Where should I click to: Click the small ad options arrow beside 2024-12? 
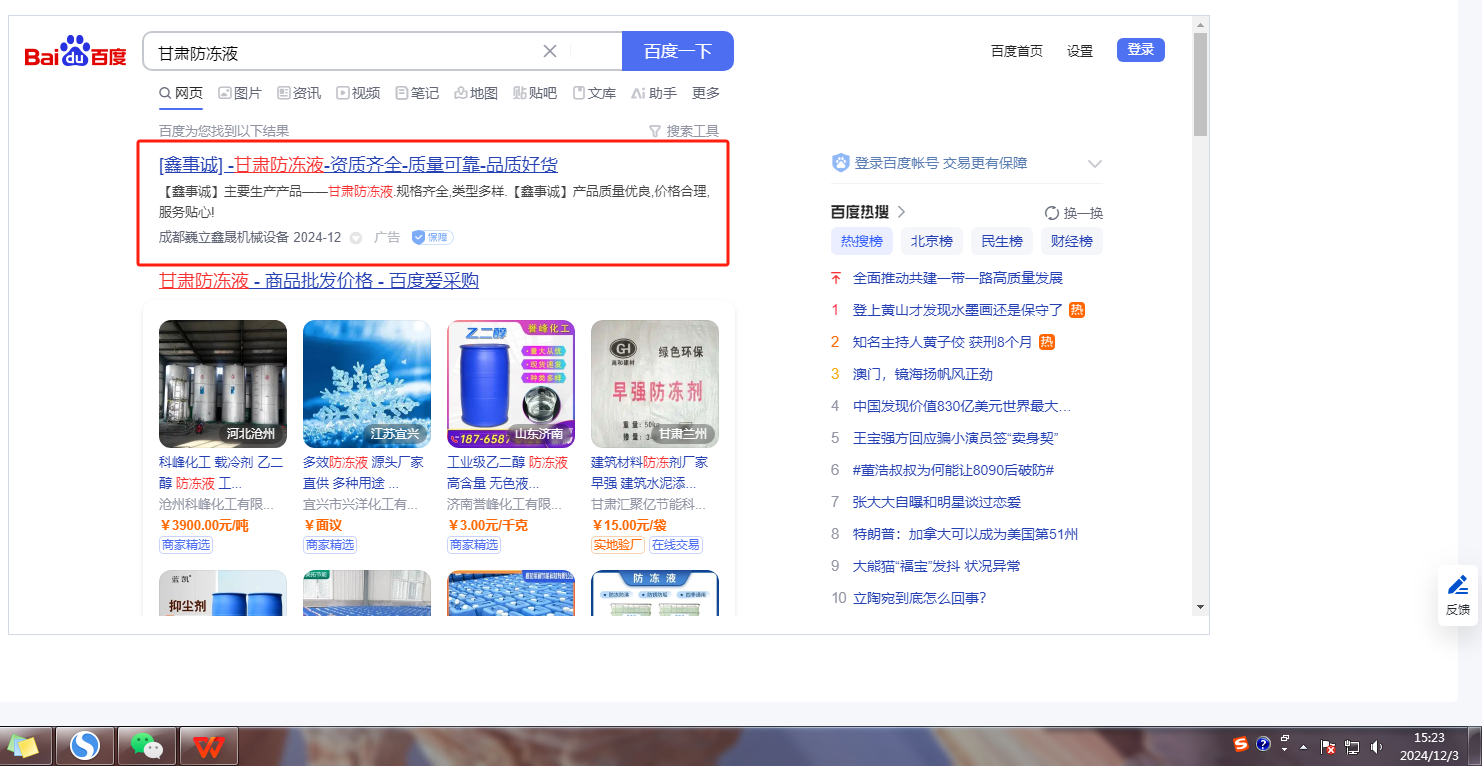click(x=355, y=238)
